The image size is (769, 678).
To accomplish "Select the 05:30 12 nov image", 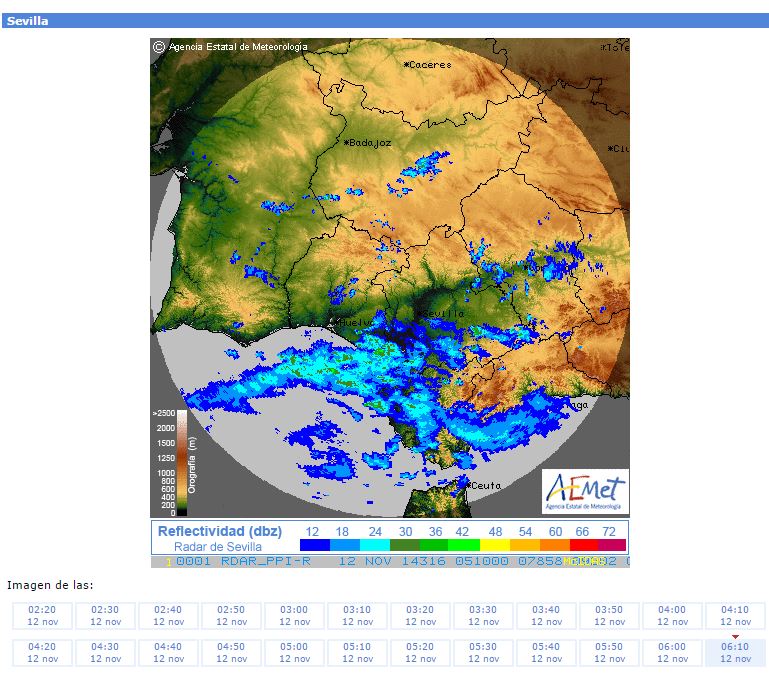I will 483,652.
